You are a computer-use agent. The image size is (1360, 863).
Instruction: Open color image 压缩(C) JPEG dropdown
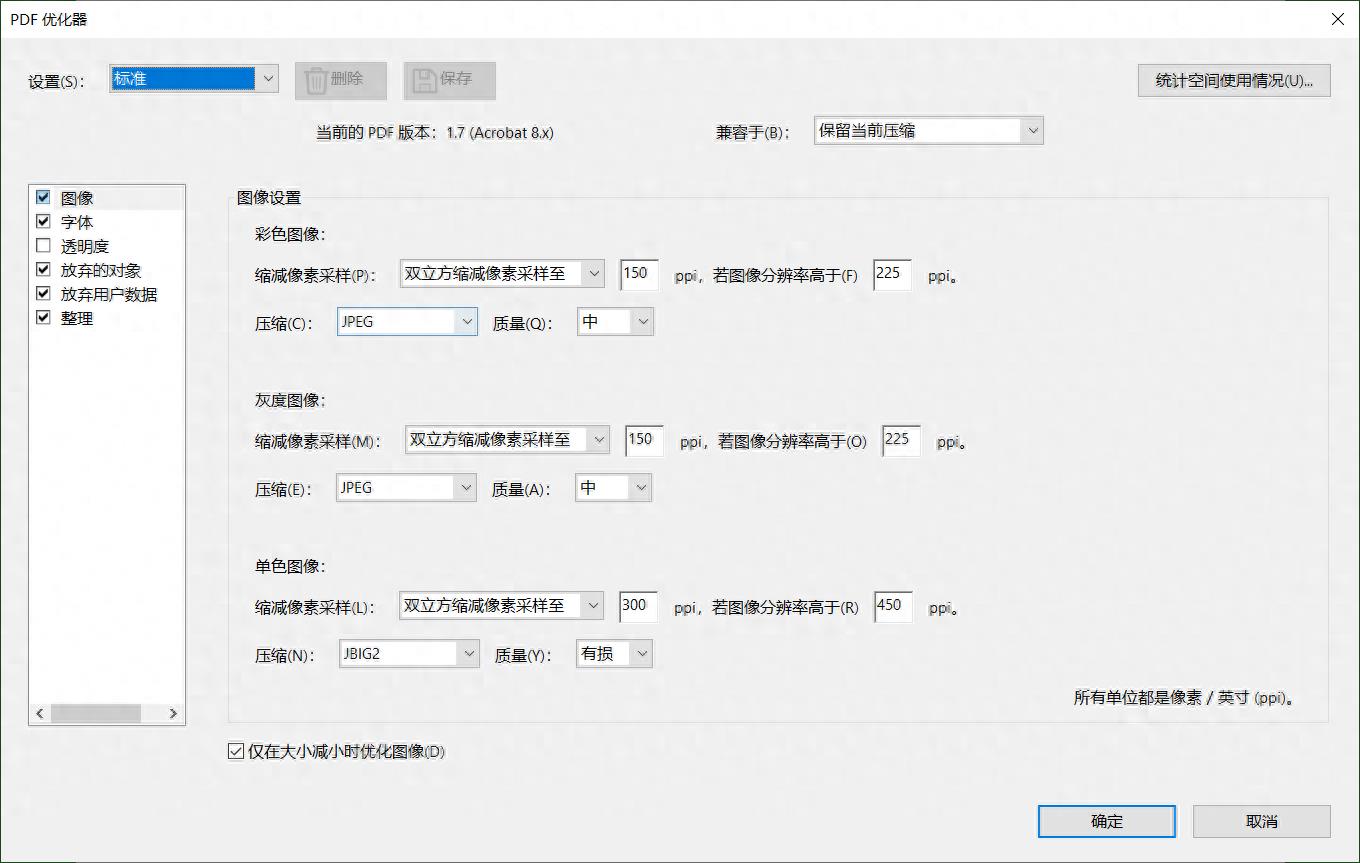coord(407,322)
